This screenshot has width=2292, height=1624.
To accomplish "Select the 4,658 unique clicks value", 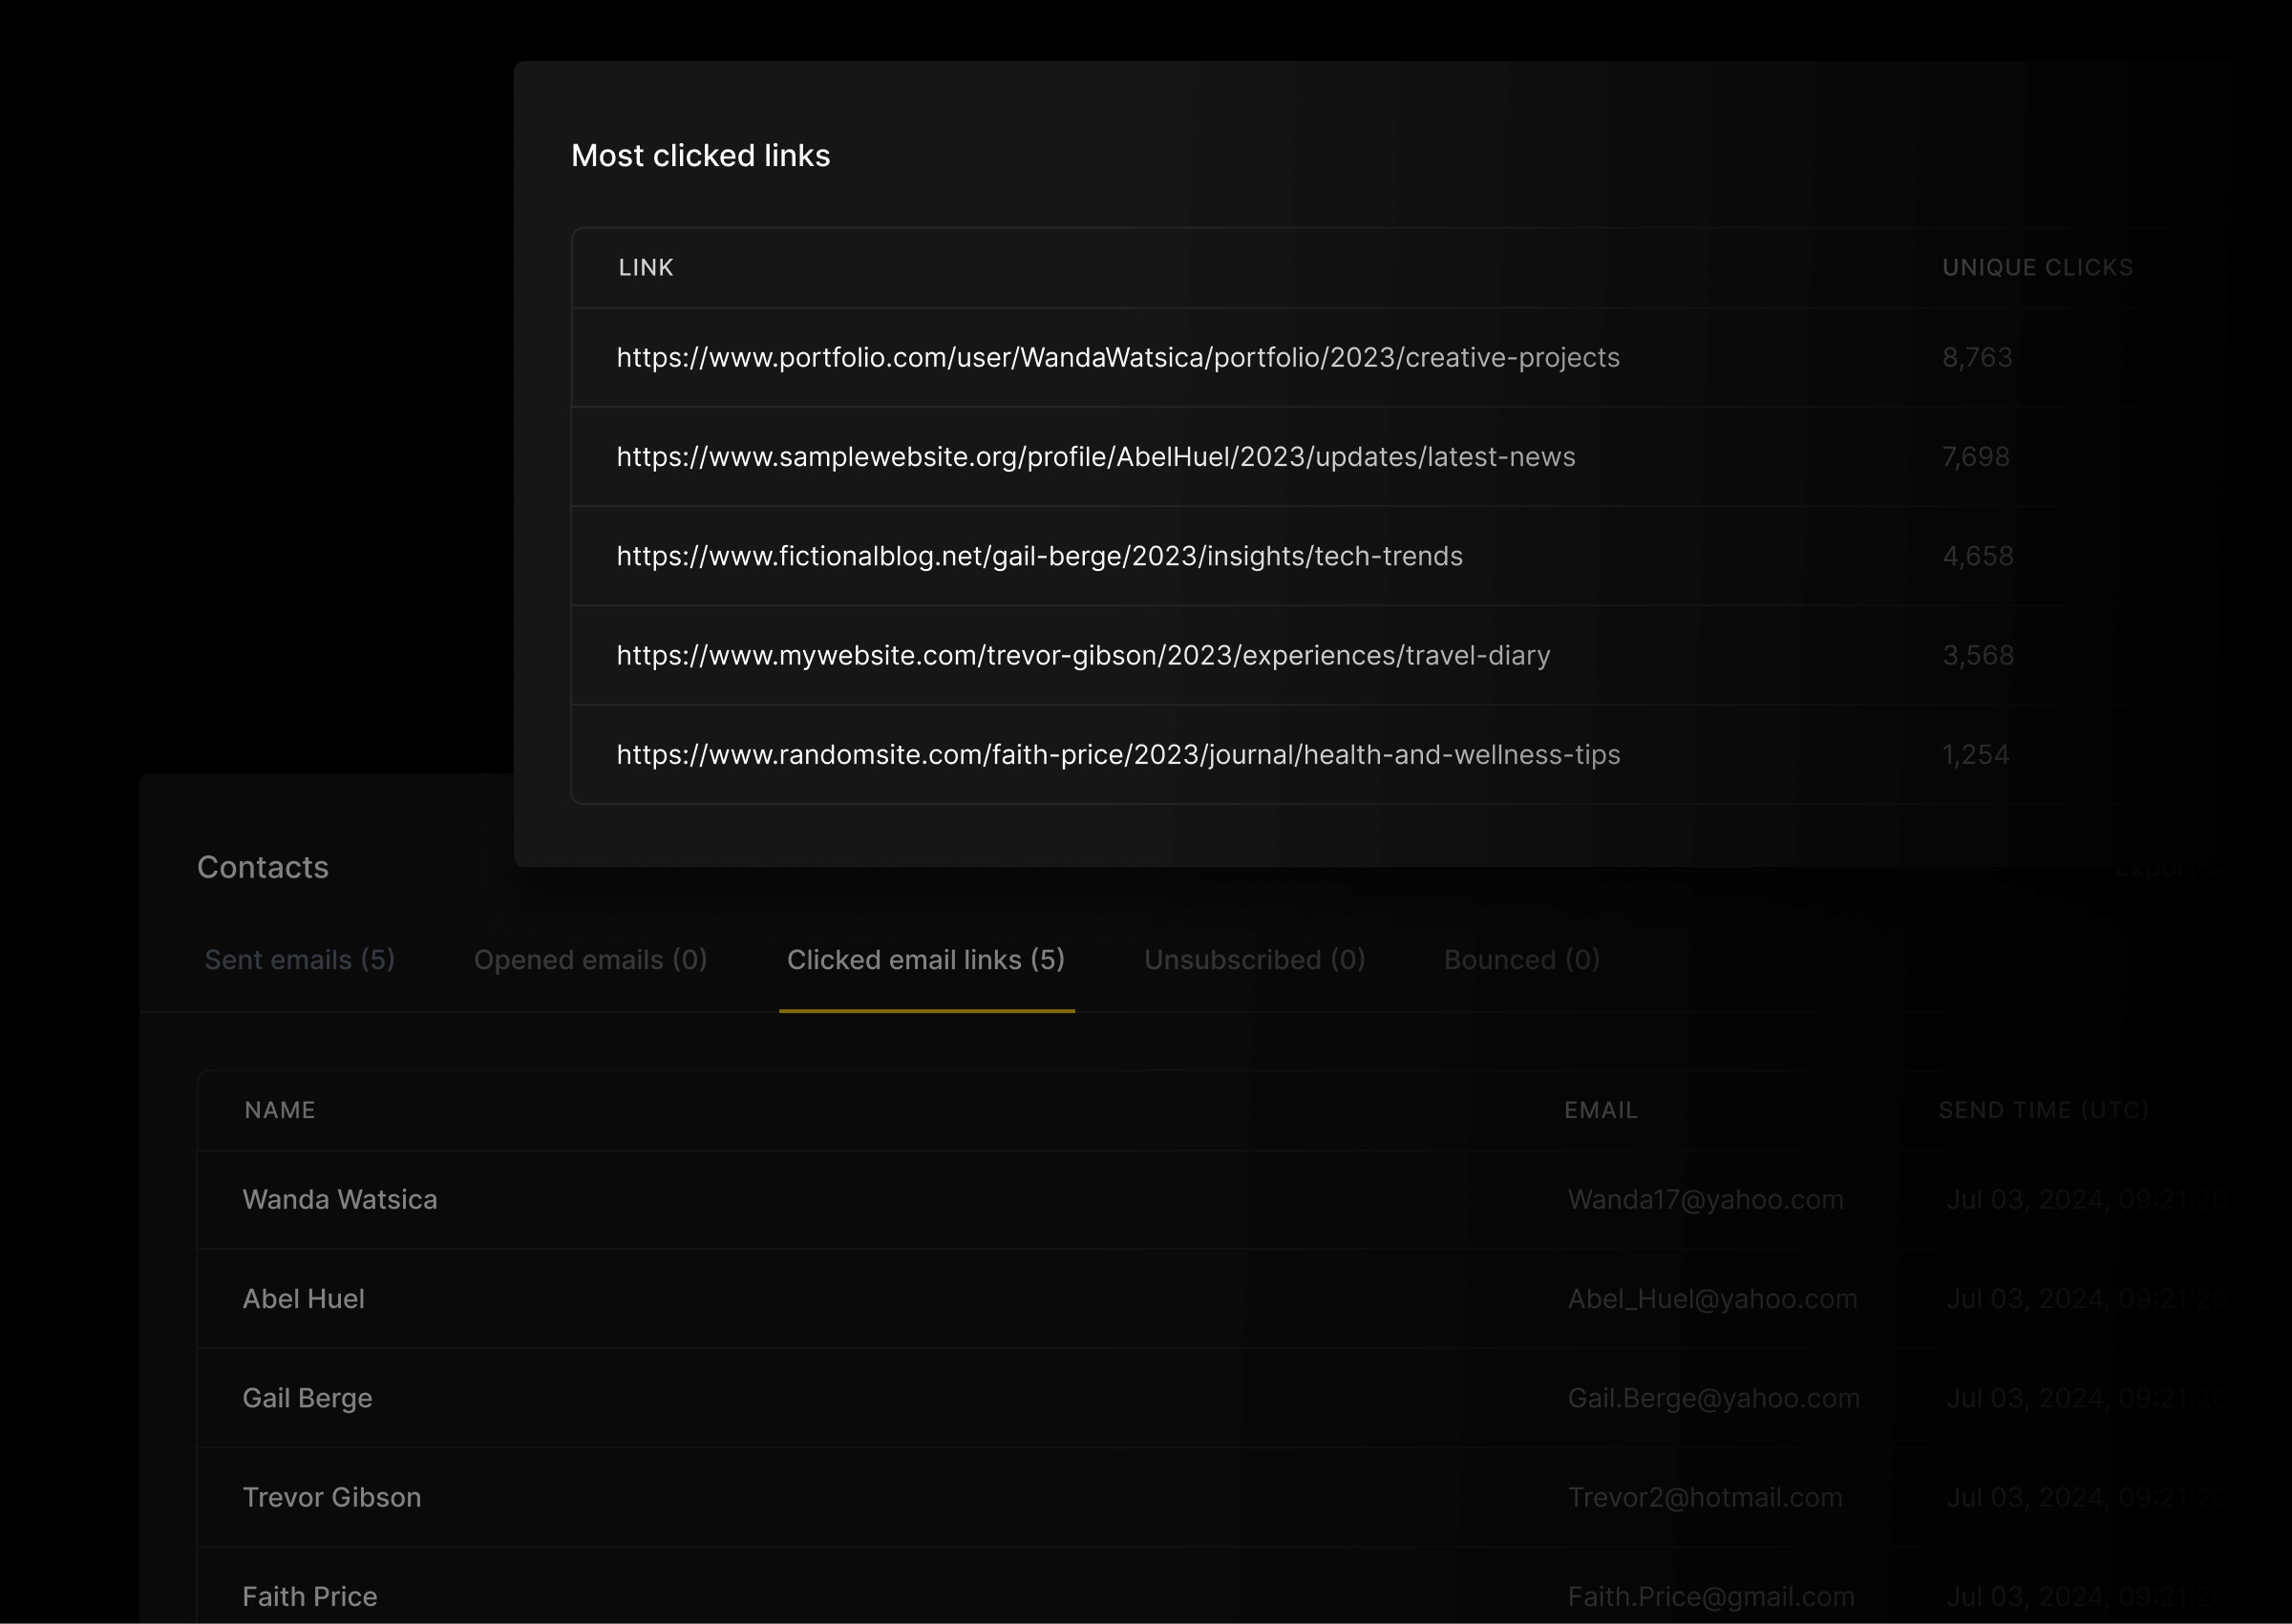I will (1978, 556).
